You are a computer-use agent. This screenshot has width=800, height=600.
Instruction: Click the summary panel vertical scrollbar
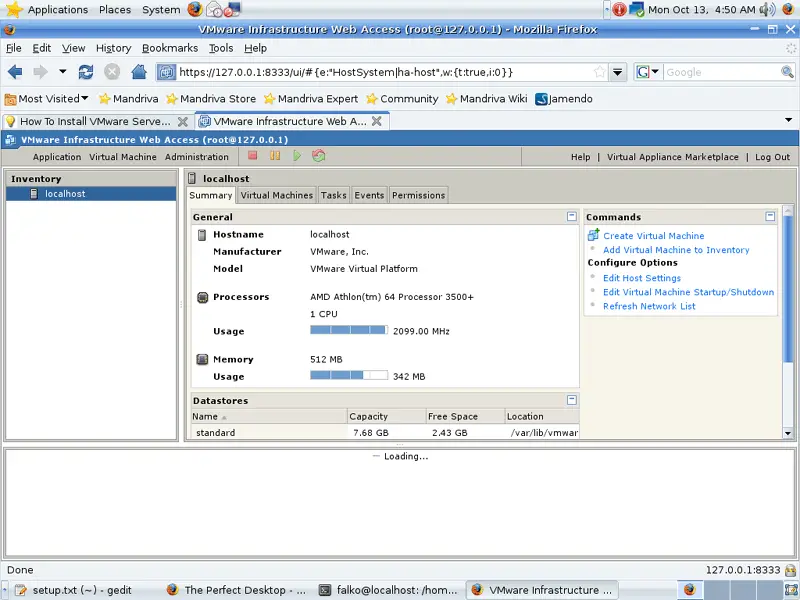[788, 287]
